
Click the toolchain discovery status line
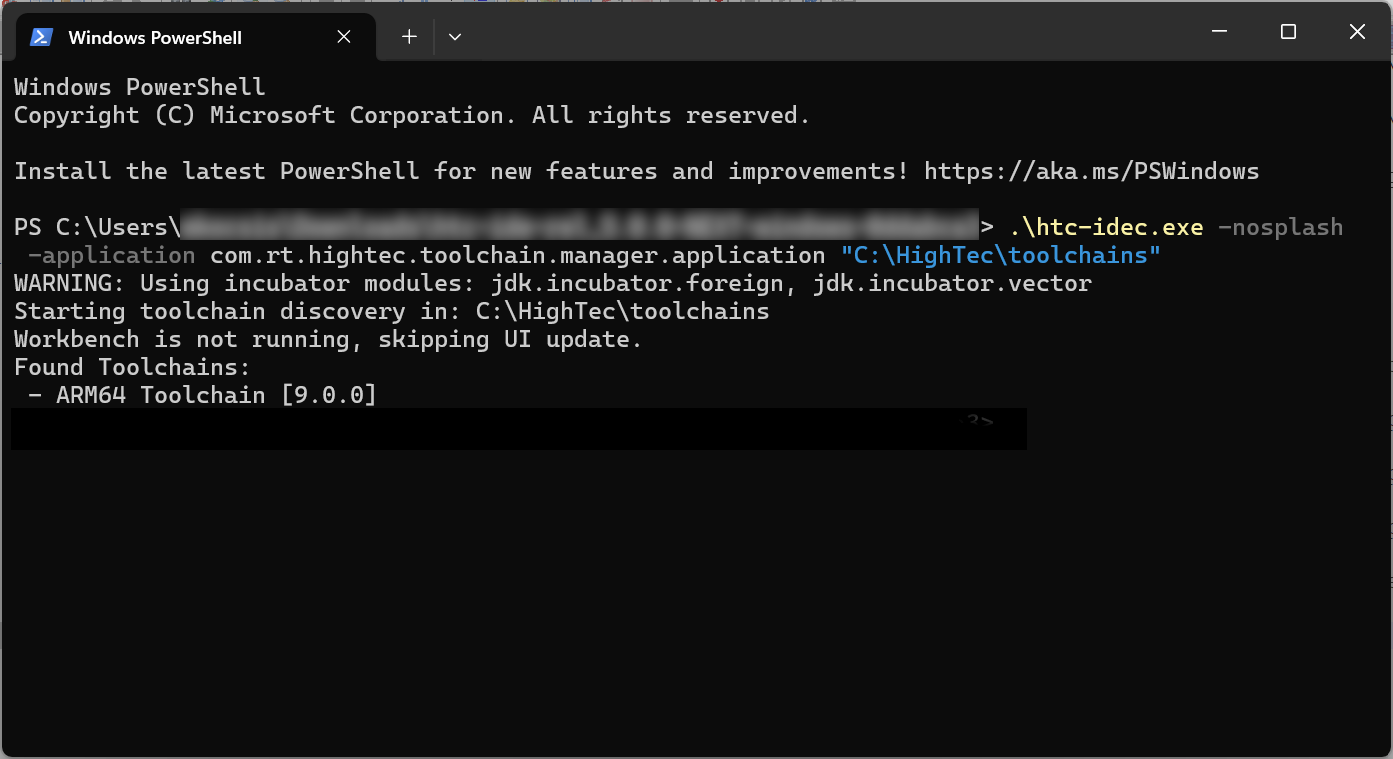click(390, 311)
